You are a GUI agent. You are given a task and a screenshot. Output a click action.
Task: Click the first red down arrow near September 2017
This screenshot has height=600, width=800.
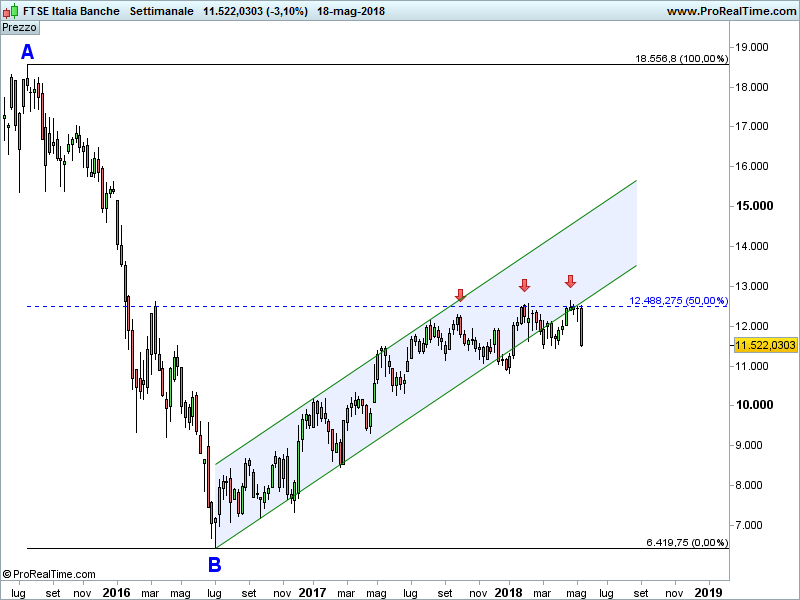tap(460, 295)
